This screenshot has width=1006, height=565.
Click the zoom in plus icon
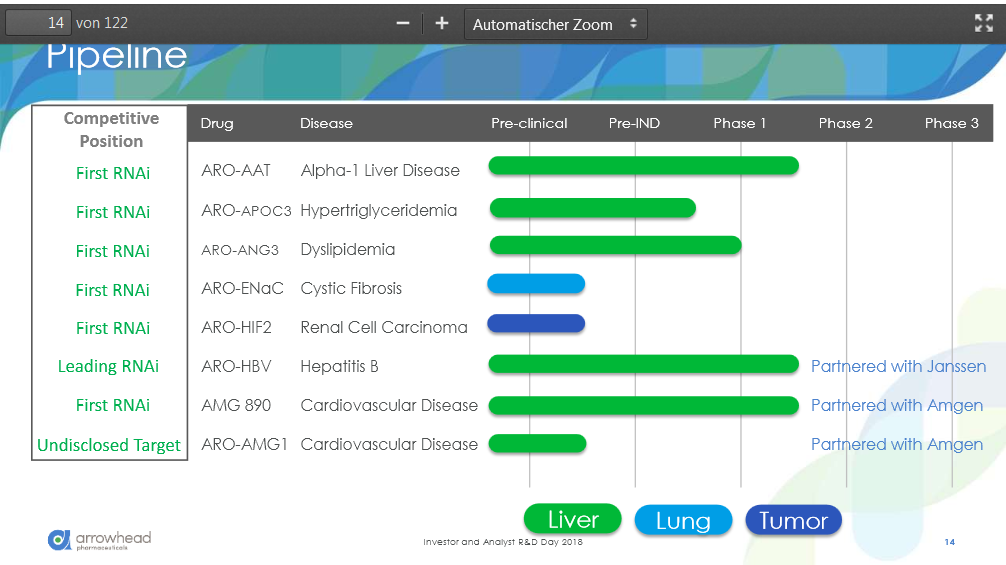click(441, 24)
